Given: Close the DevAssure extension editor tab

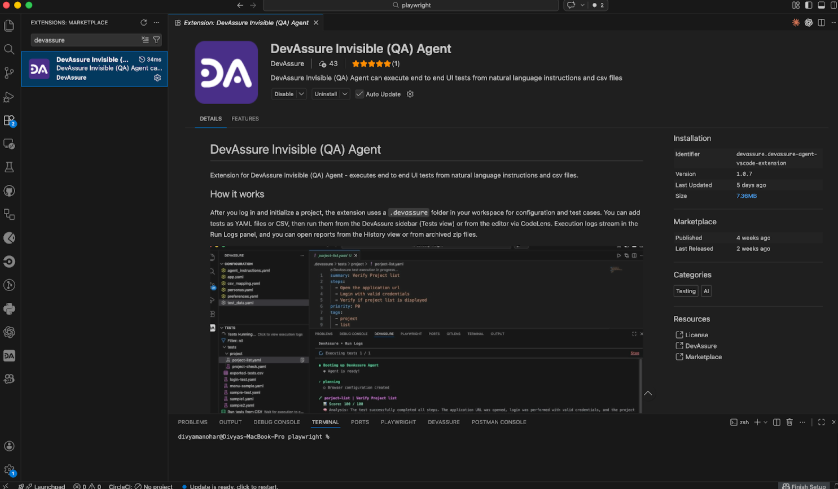Looking at the screenshot, I should click(x=316, y=22).
